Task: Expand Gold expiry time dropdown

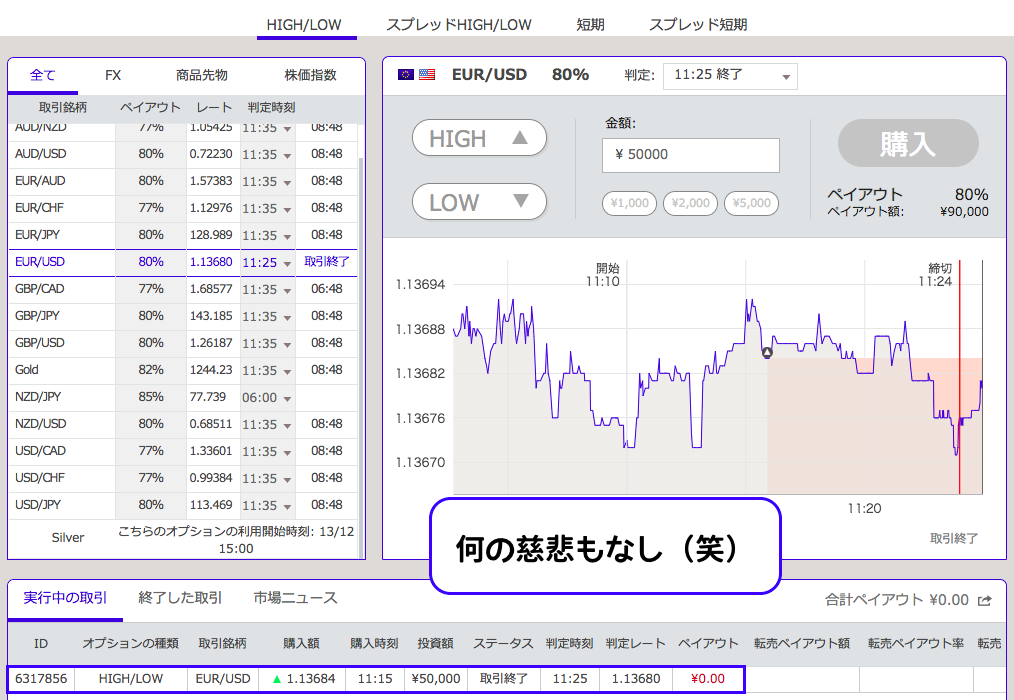Action: point(267,371)
